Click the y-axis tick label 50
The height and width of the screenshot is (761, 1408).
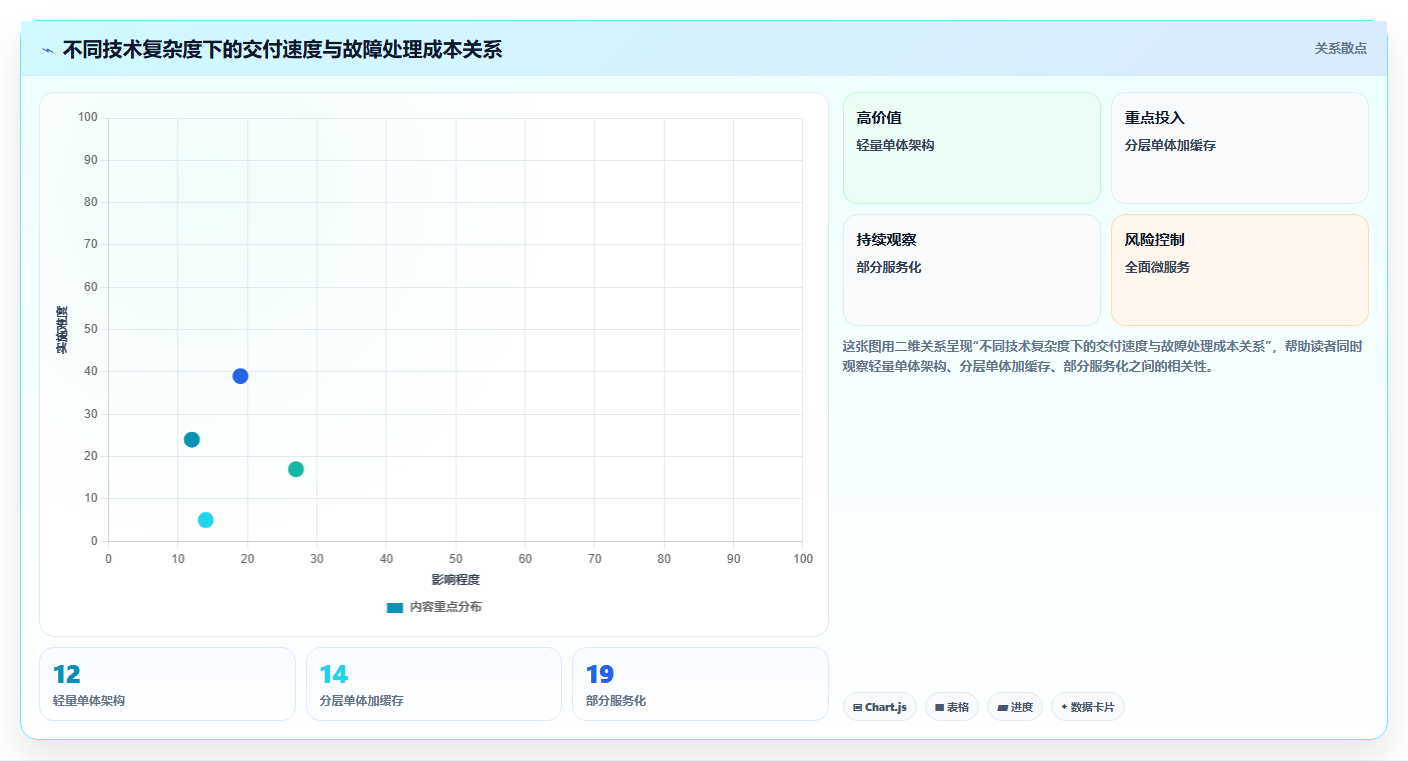coord(91,329)
